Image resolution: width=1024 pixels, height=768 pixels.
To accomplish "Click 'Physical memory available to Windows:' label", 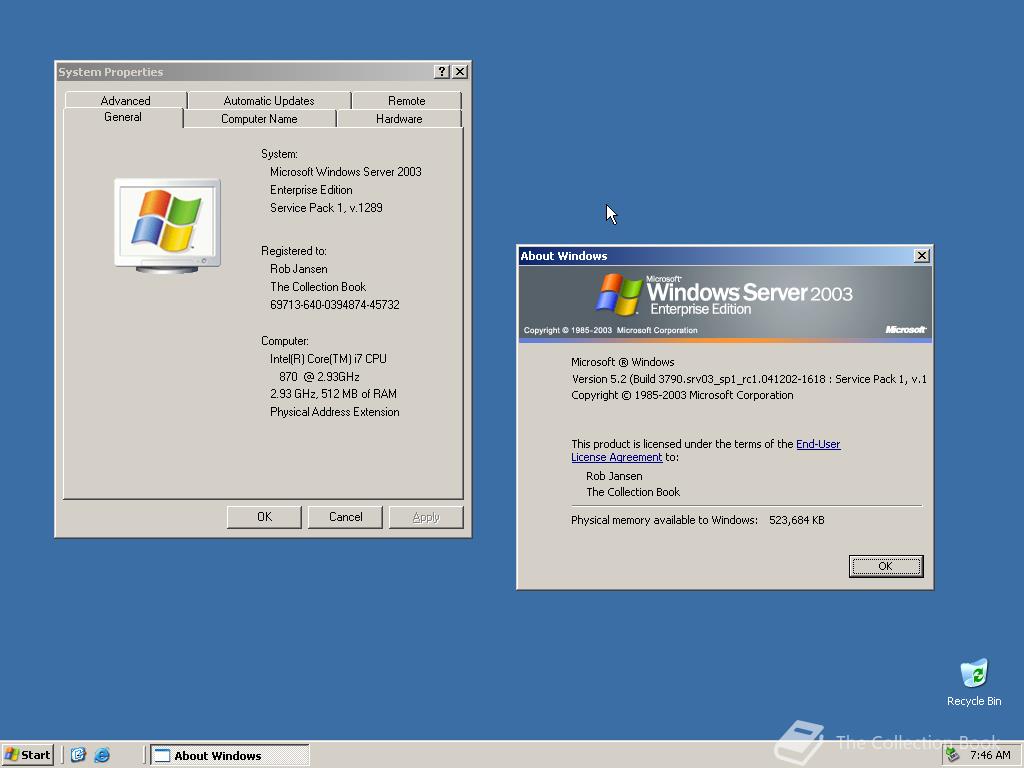I will tap(664, 520).
